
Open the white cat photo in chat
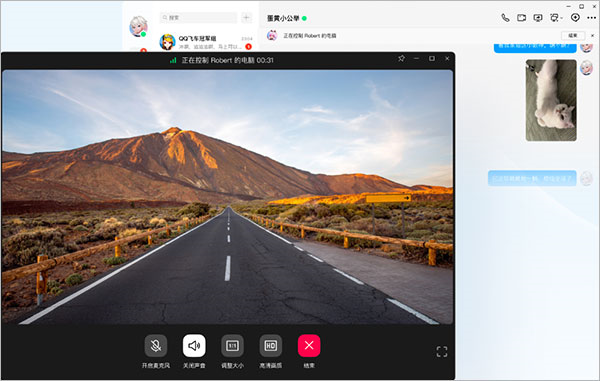[x=551, y=100]
